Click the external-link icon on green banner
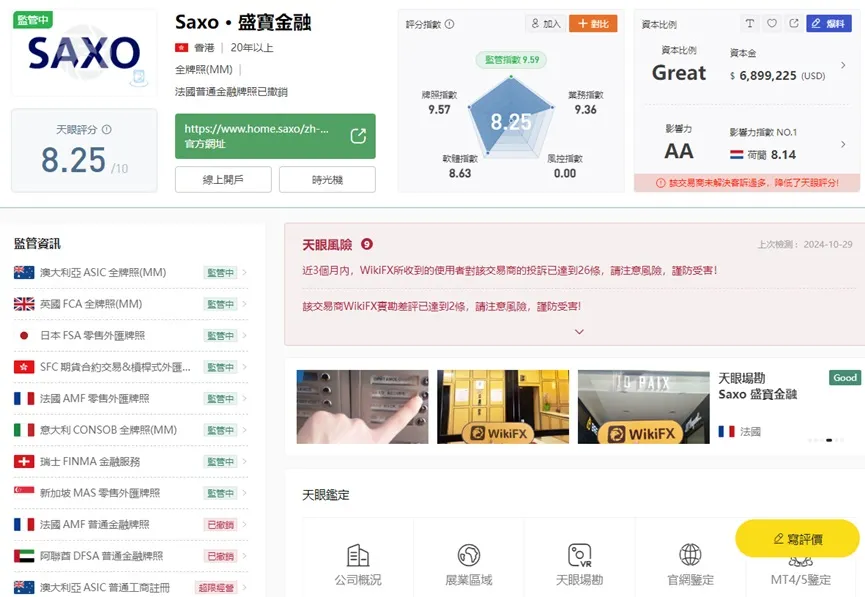Screen dimensions: 865x597 358,136
